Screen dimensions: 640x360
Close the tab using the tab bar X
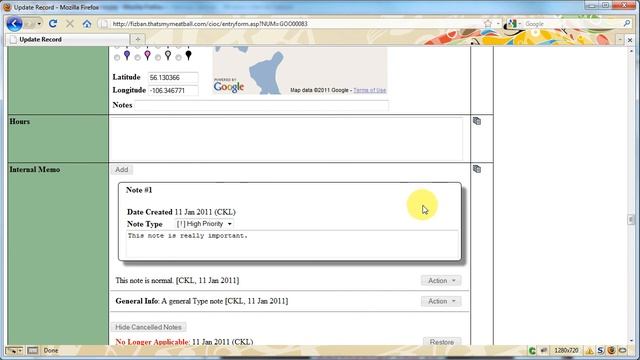coord(630,40)
